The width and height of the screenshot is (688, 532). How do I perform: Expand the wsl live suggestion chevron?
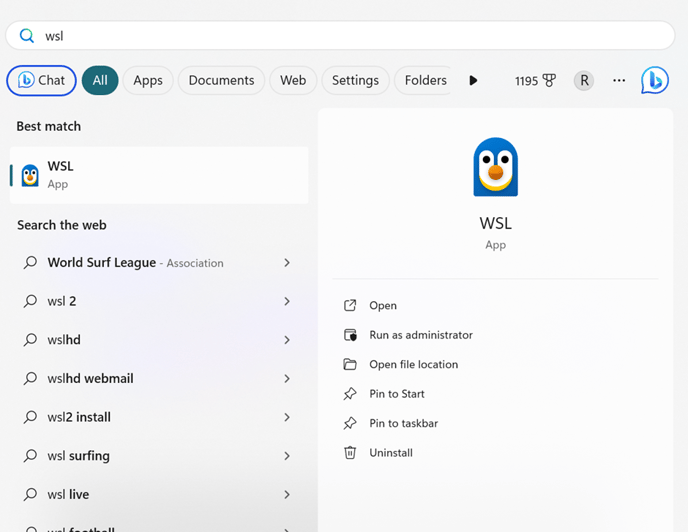coord(287,494)
